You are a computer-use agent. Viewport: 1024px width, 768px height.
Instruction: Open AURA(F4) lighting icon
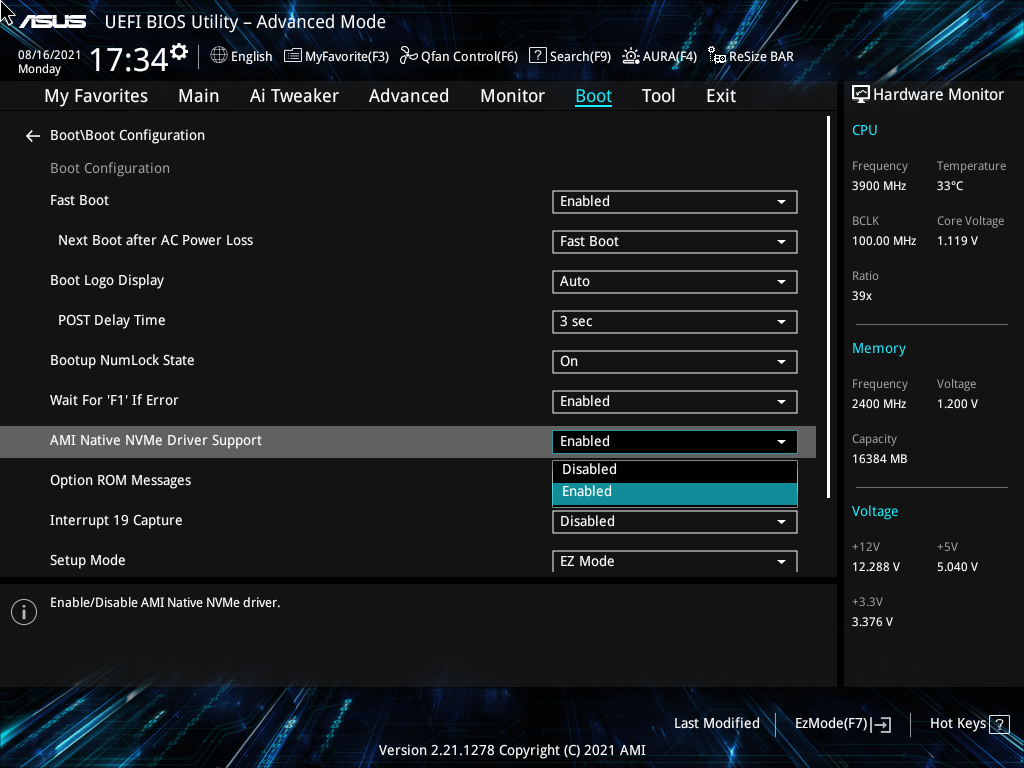pyautogui.click(x=631, y=56)
